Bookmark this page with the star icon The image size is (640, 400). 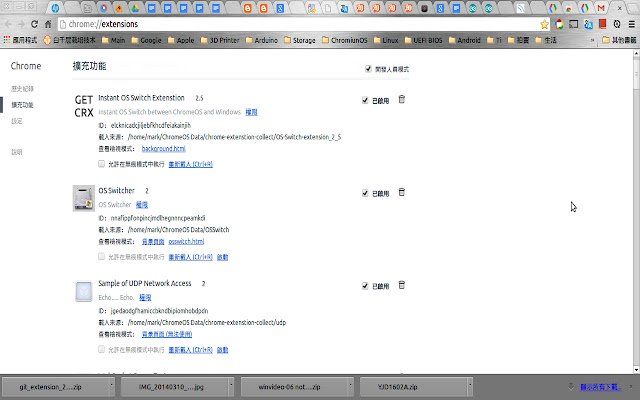[x=544, y=24]
